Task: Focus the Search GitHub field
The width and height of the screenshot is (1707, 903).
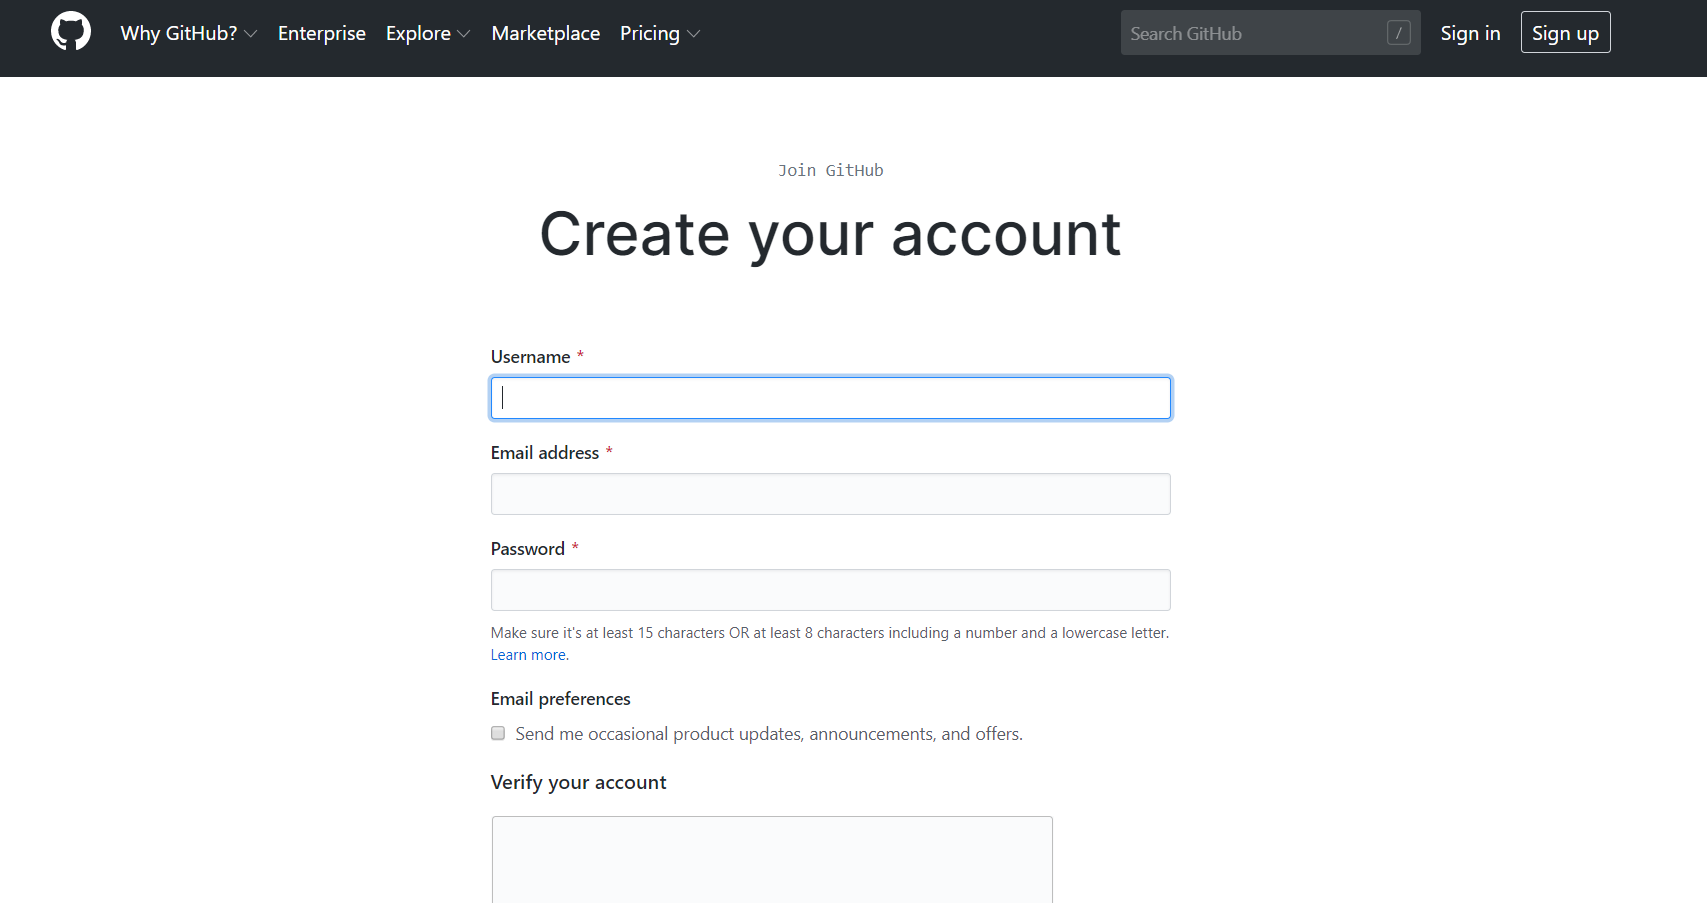Action: 1270,33
